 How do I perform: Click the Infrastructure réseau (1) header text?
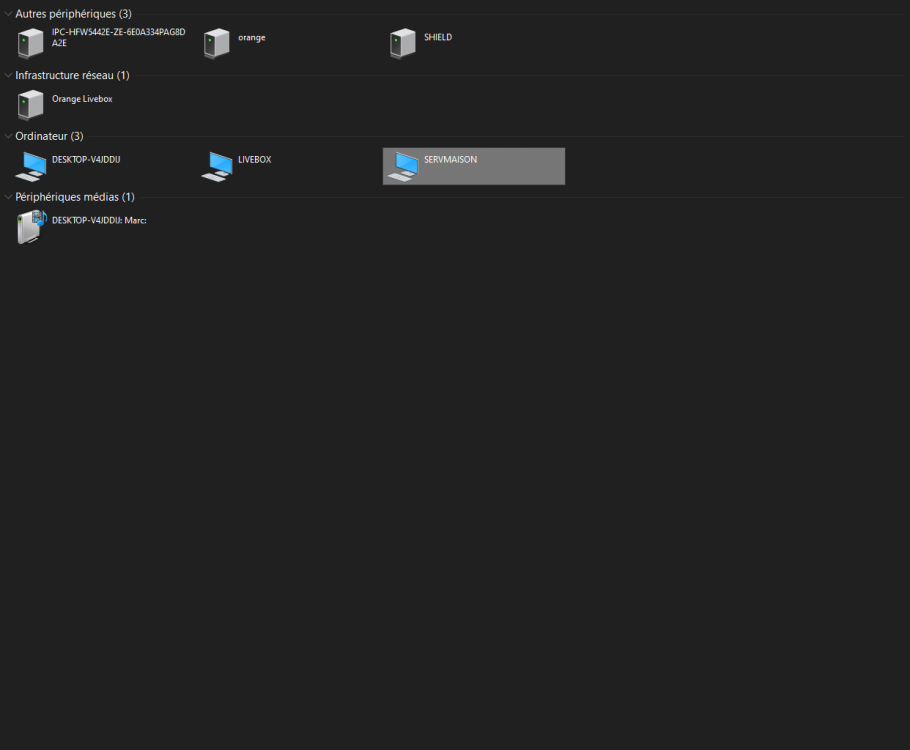click(72, 75)
